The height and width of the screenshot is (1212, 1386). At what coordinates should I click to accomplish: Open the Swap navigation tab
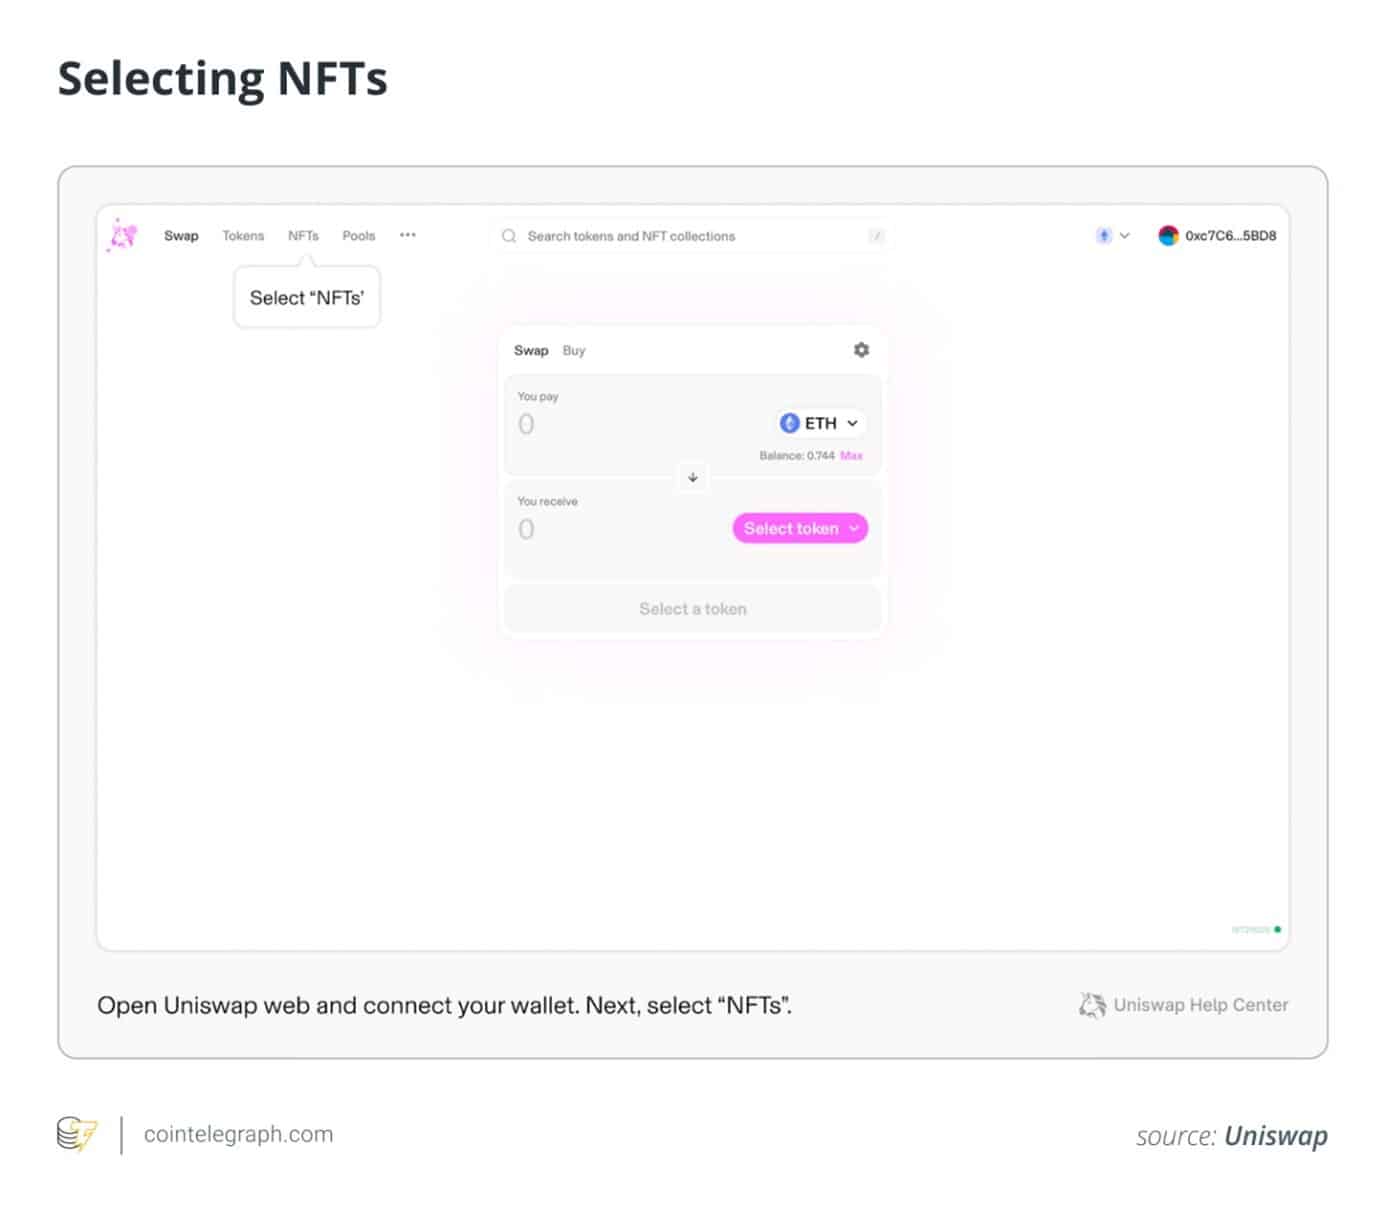(181, 236)
